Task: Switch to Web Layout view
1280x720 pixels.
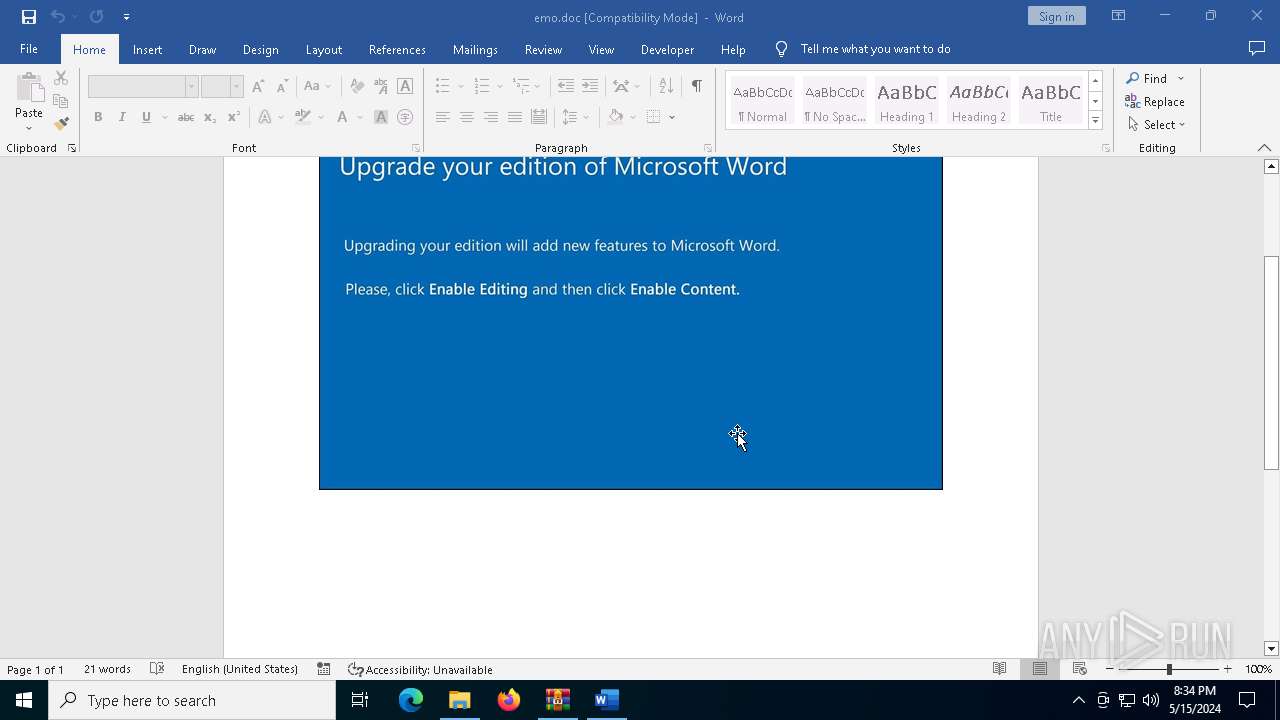Action: click(1079, 669)
